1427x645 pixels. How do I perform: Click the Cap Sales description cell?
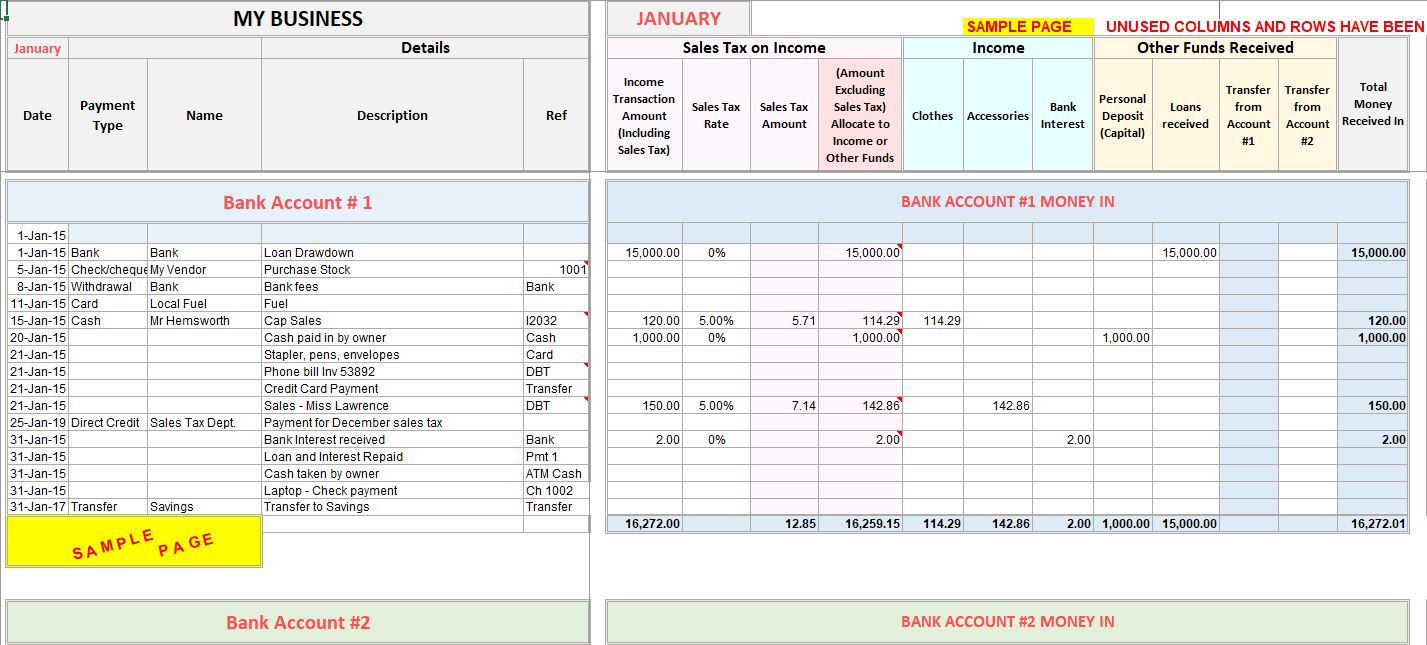pyautogui.click(x=392, y=321)
